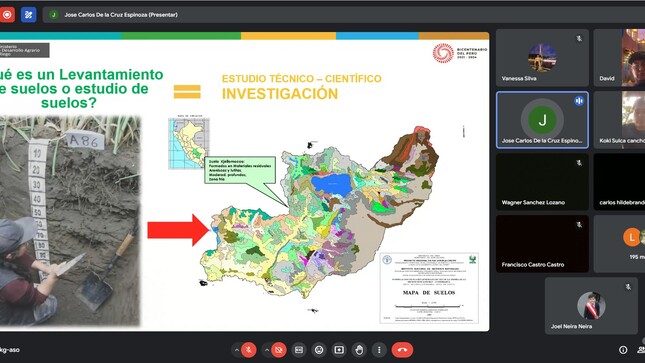Click muted mic icon on Wagner Sanchez Lozano tile
The image size is (645, 363).
(579, 163)
